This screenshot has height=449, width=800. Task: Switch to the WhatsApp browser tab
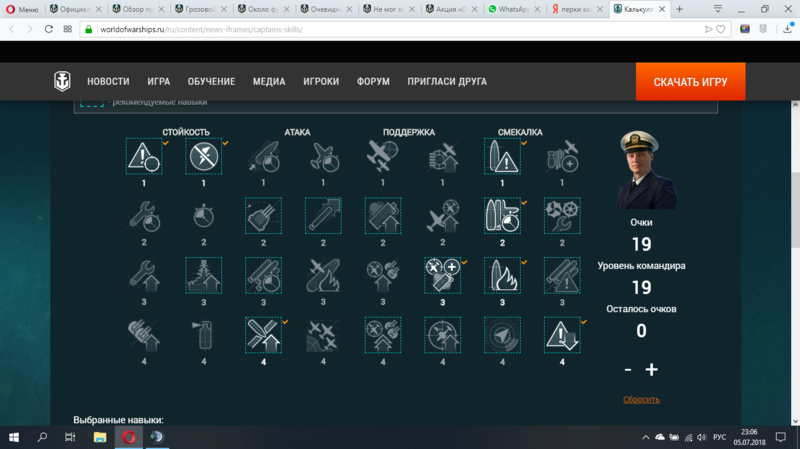click(513, 9)
